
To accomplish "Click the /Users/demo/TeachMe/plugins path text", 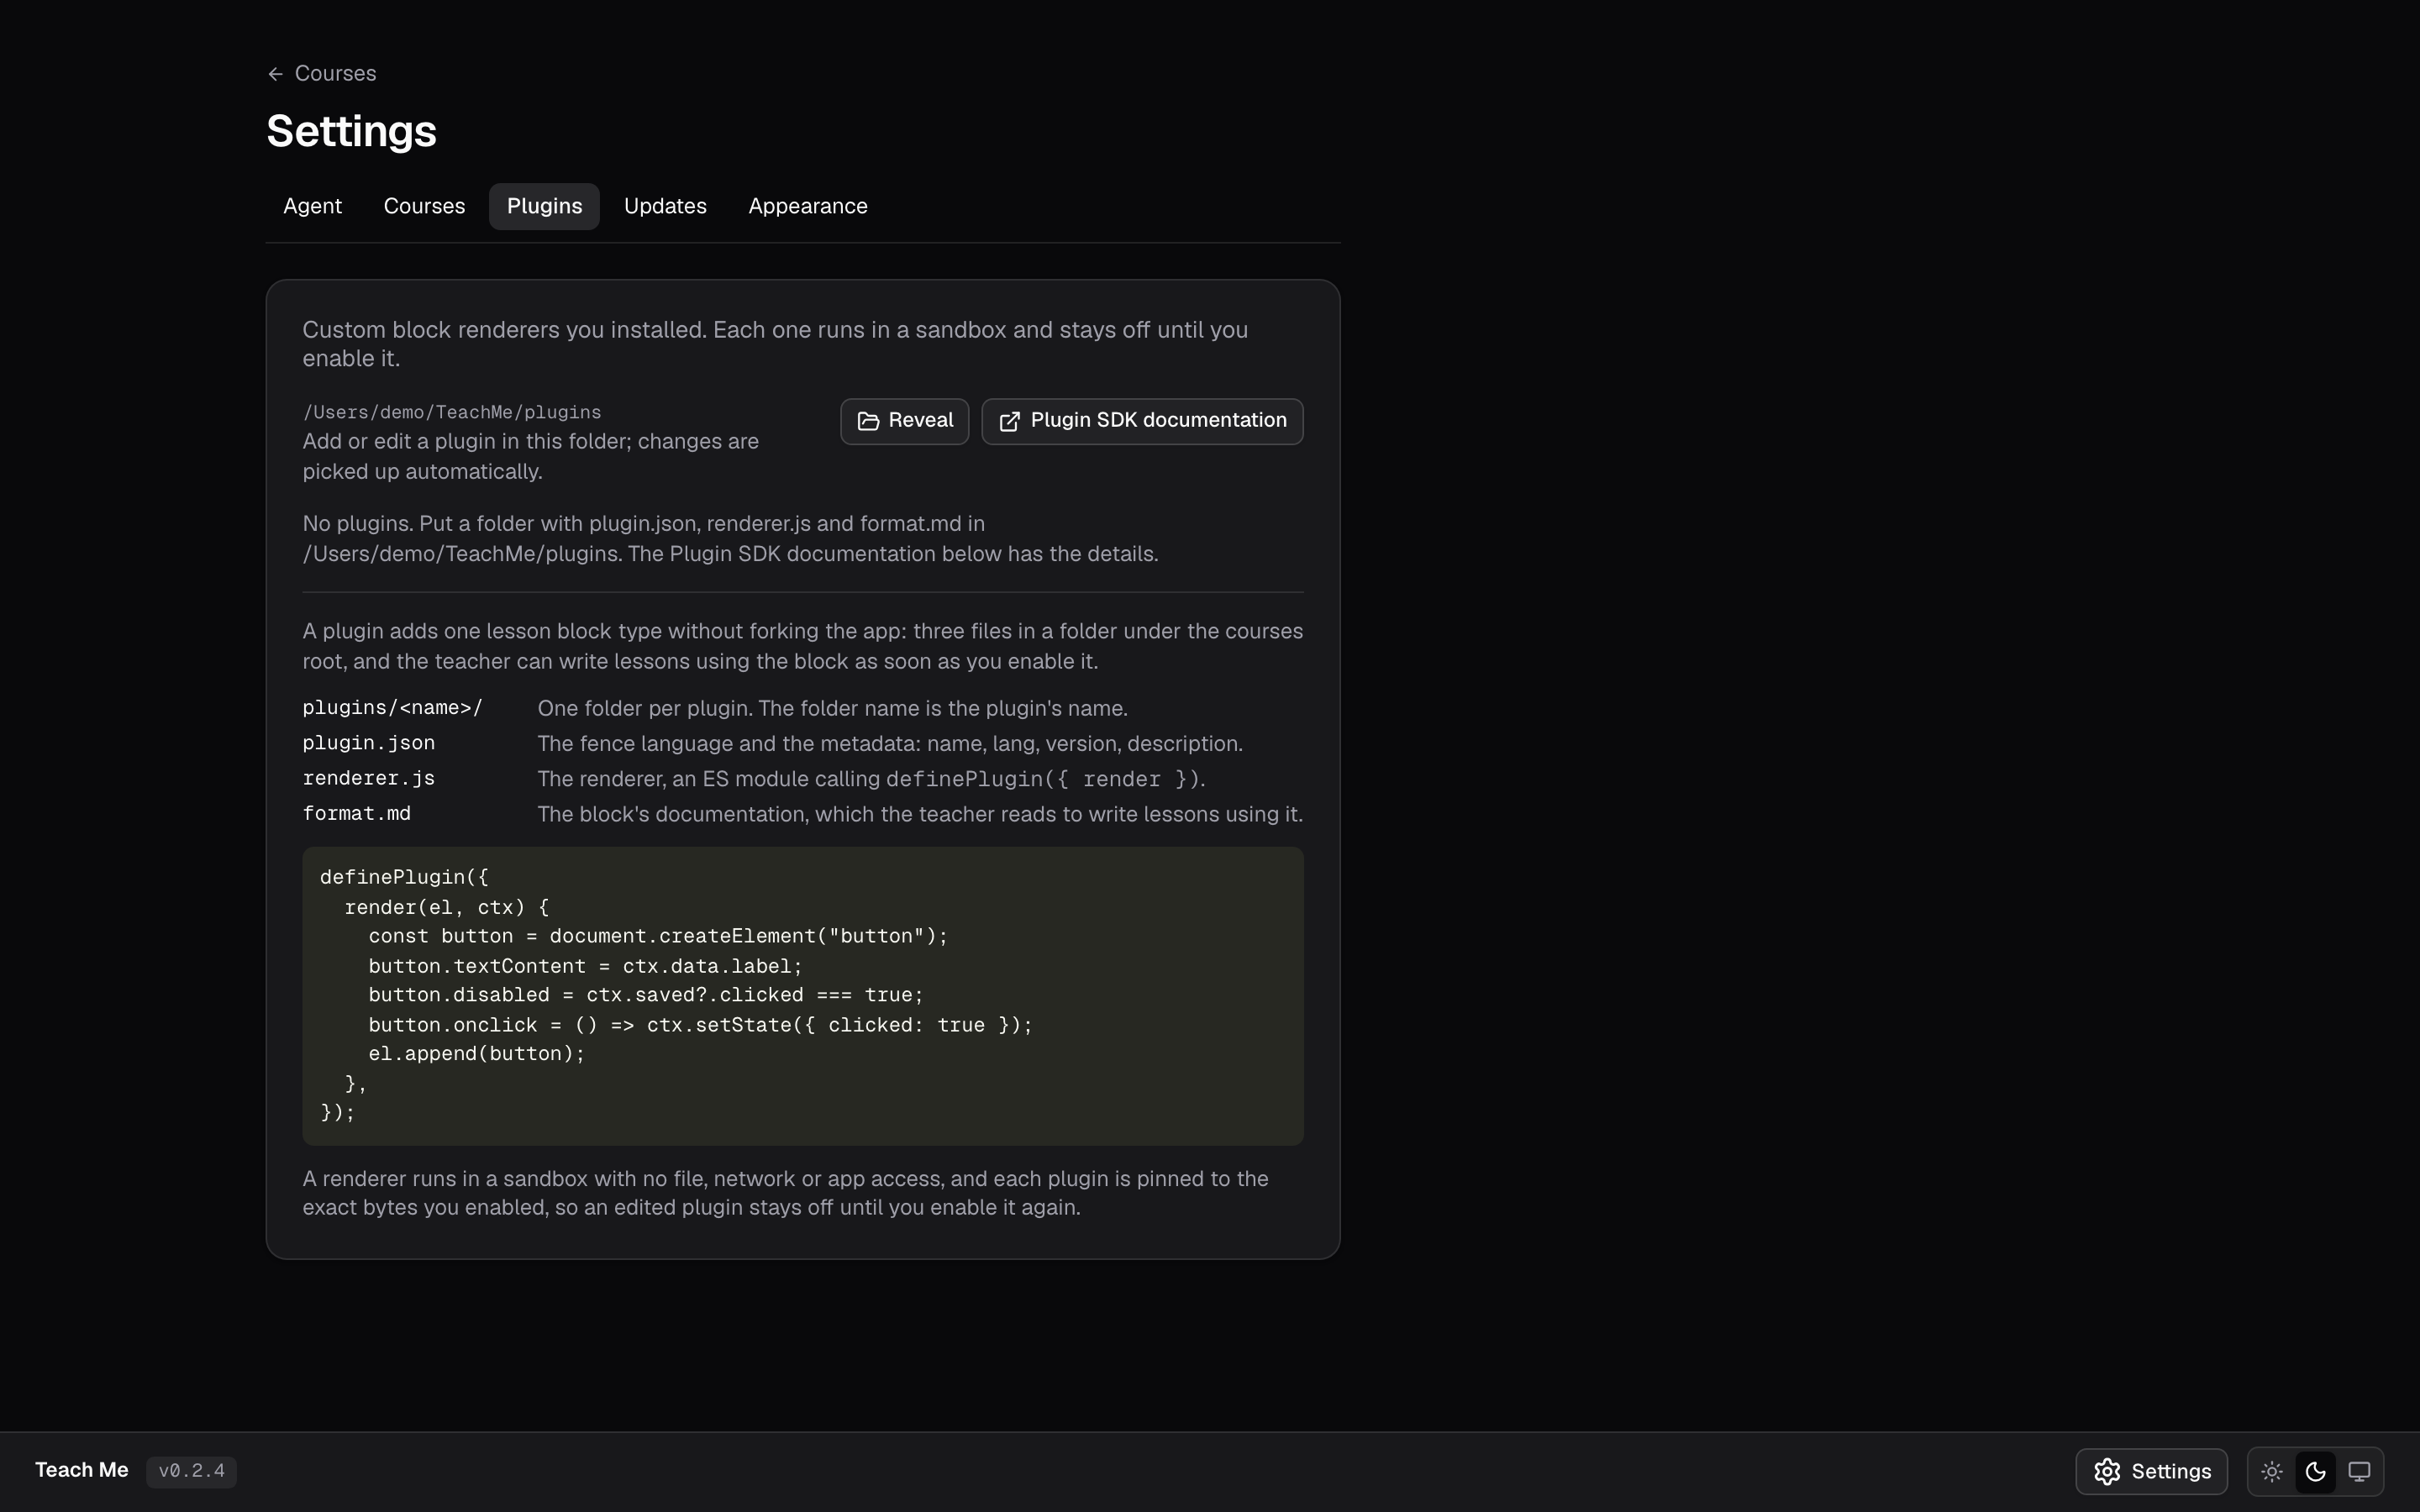I will tap(452, 412).
